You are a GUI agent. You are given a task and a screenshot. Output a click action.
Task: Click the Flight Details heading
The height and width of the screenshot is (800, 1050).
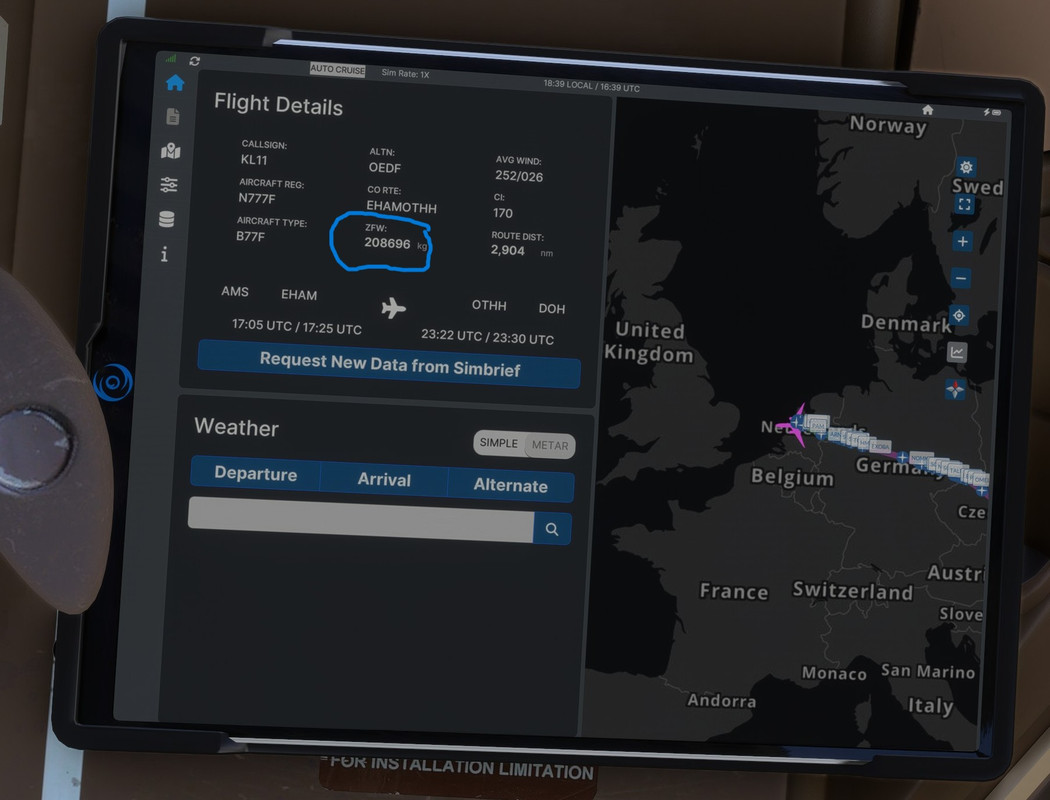tap(279, 104)
